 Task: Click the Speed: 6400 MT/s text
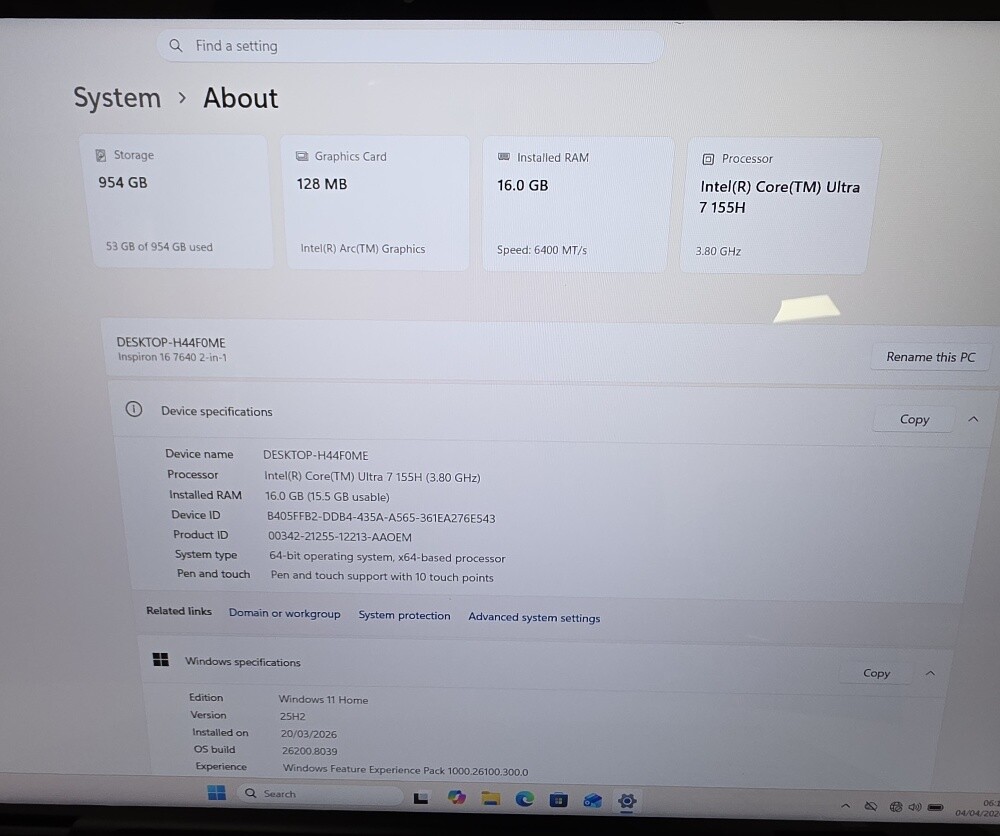pos(542,250)
